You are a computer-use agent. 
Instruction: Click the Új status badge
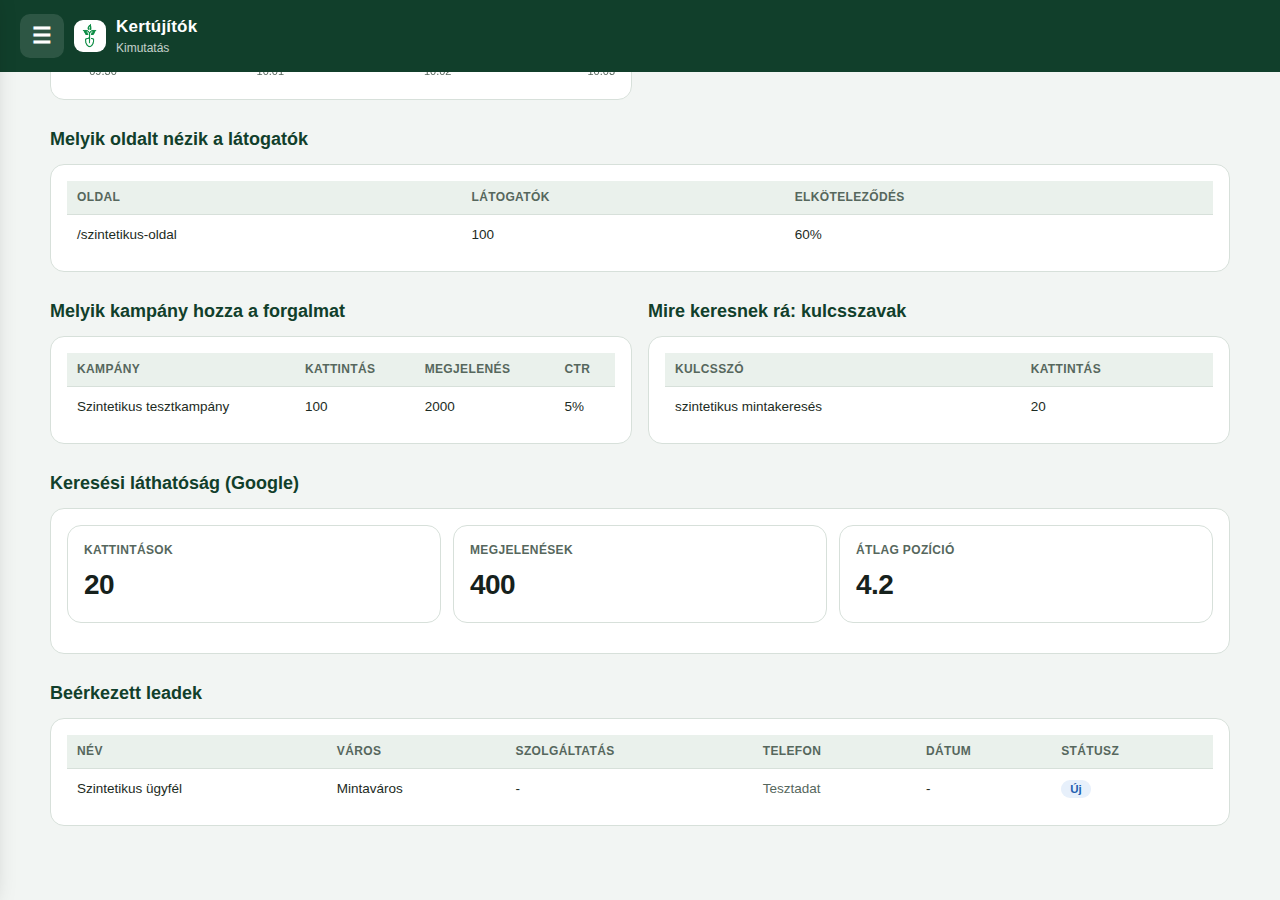tap(1076, 789)
